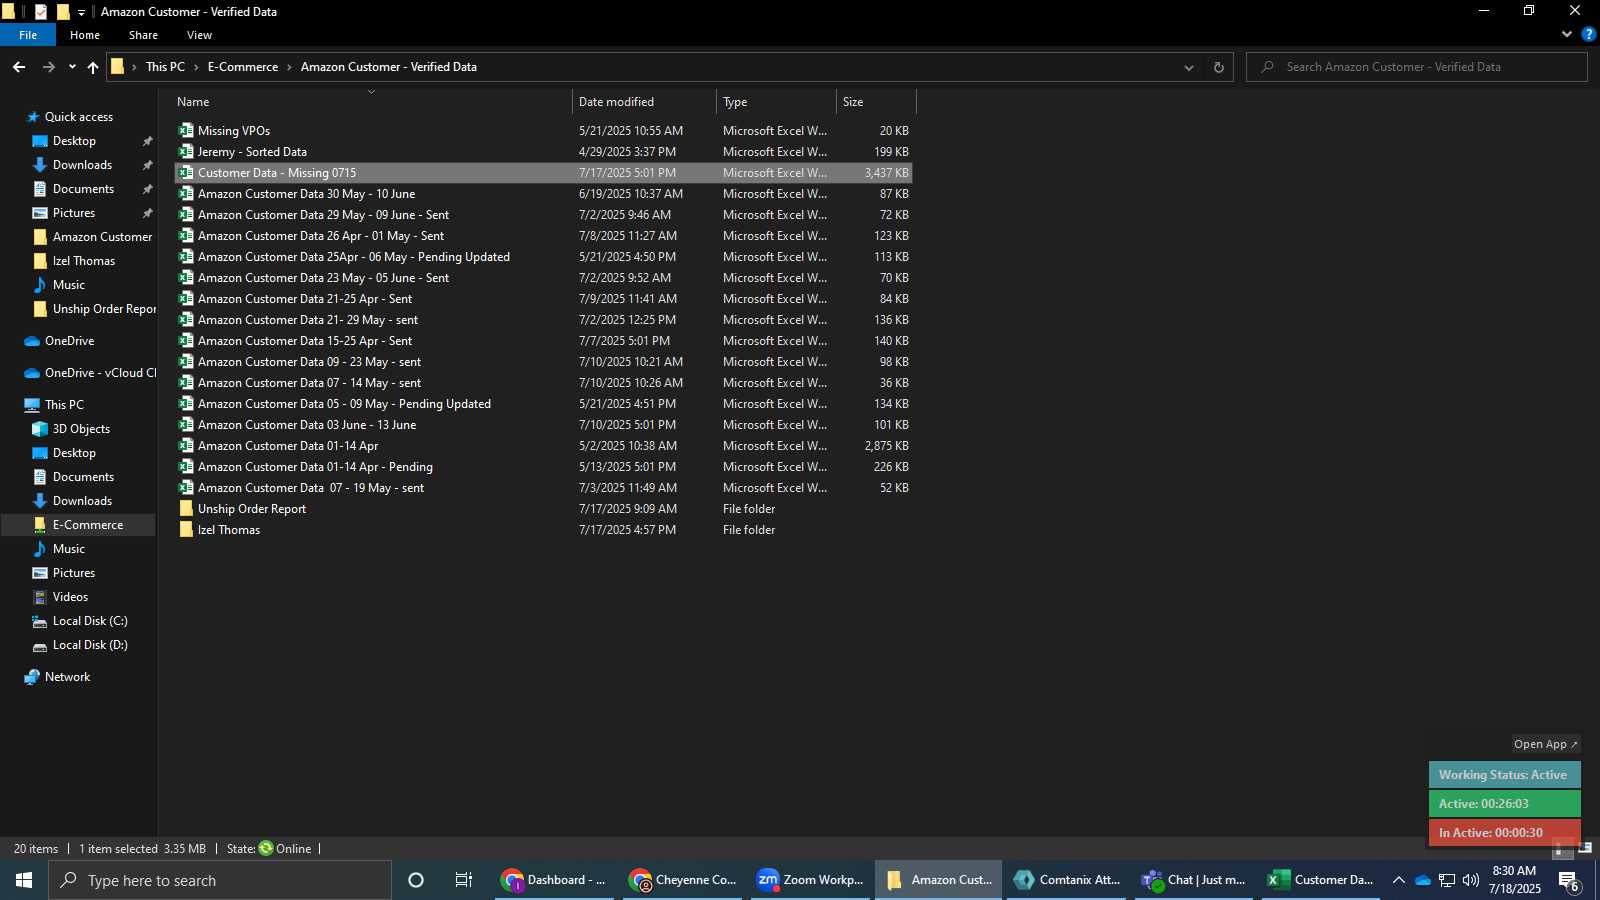Click Excel icon of Jeremy - Sorted Data
This screenshot has height=900, width=1600.
pyautogui.click(x=186, y=152)
